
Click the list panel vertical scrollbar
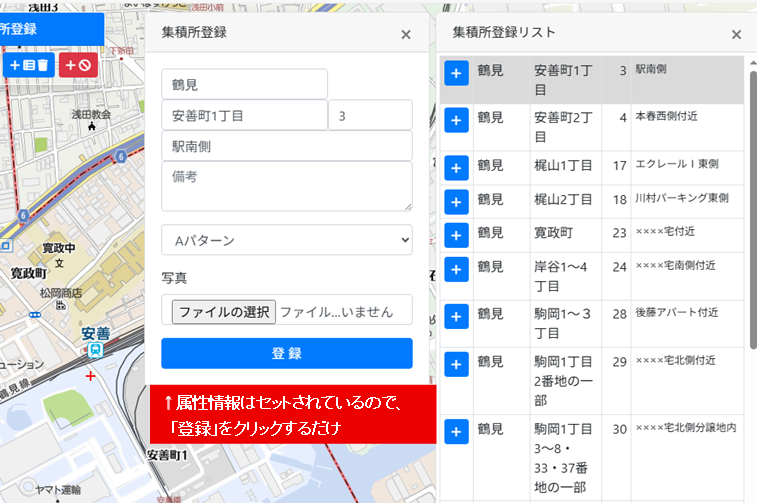coord(753,210)
